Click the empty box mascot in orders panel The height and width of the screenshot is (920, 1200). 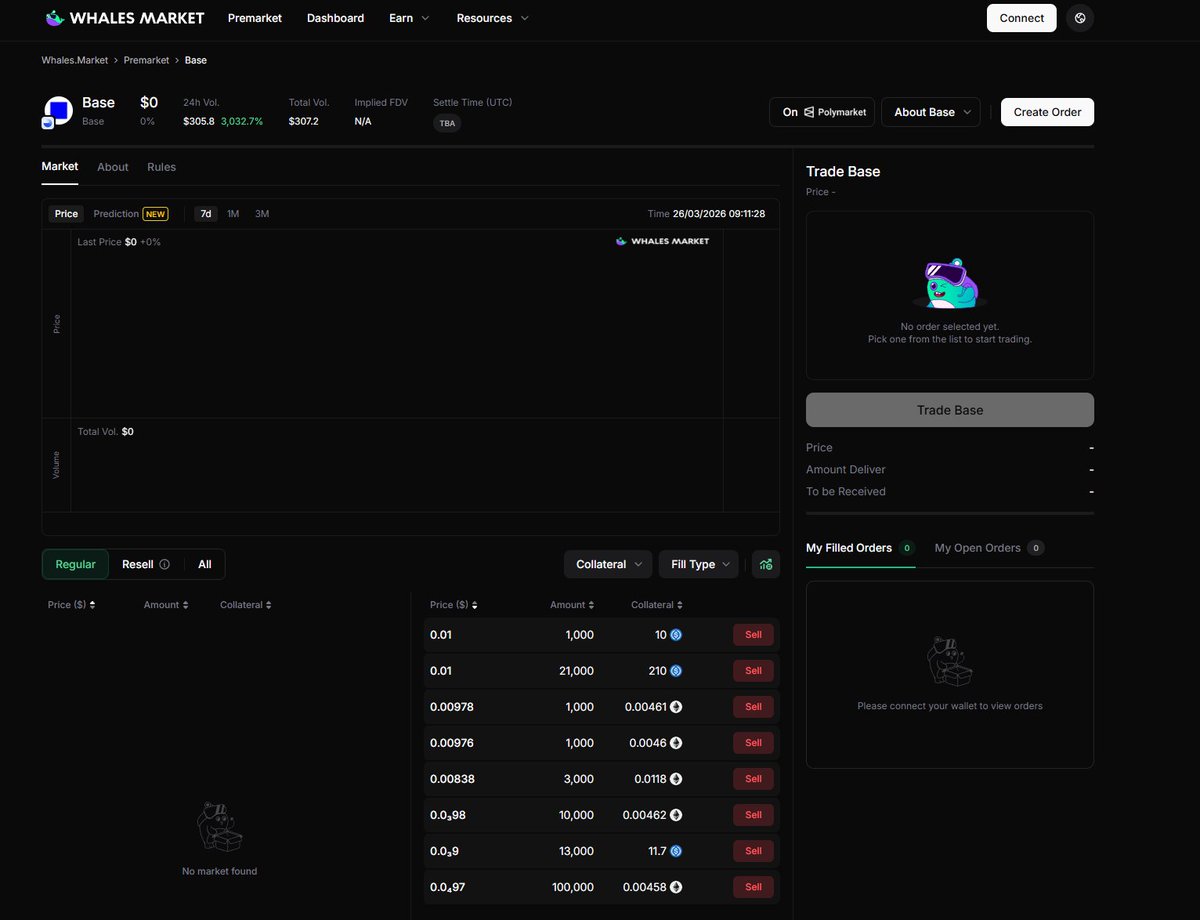pos(949,661)
